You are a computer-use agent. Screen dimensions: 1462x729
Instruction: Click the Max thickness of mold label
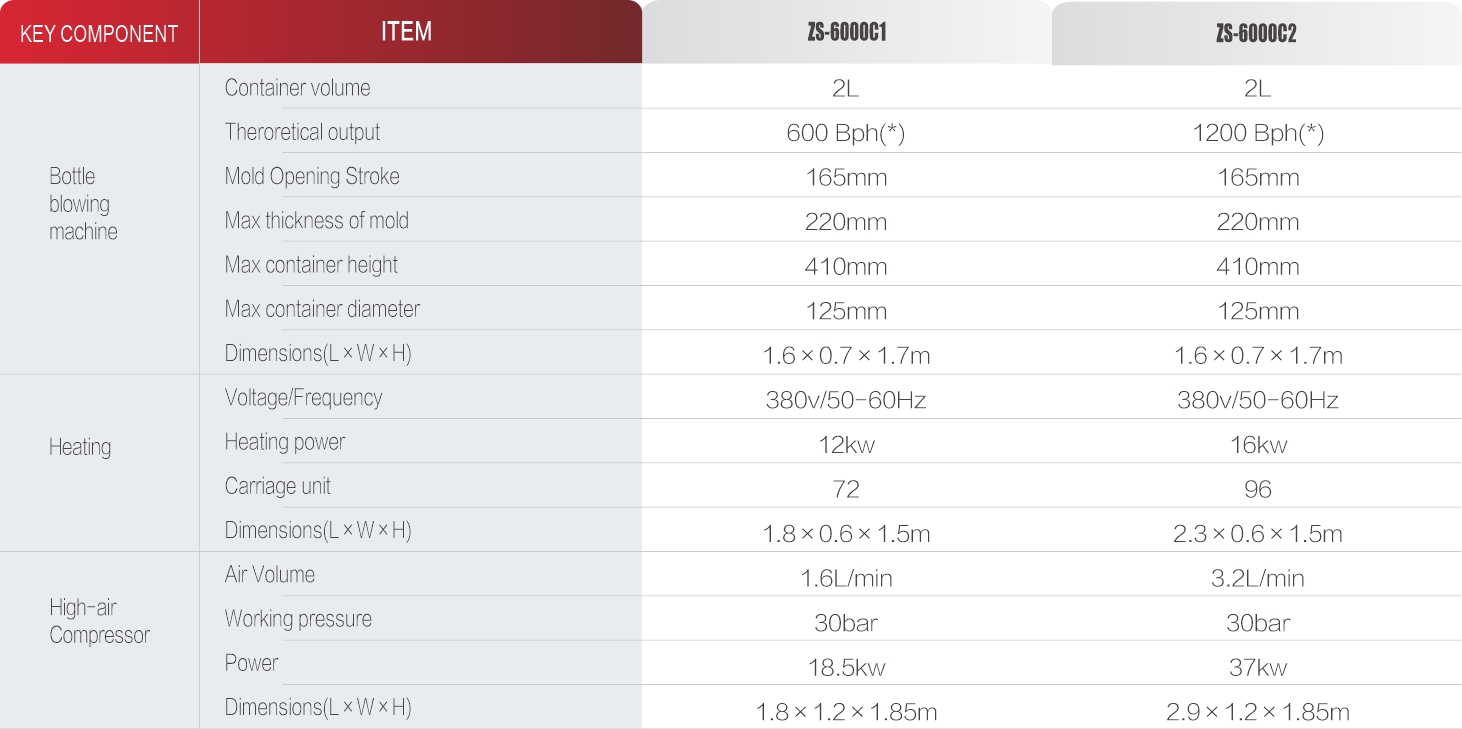coord(317,221)
